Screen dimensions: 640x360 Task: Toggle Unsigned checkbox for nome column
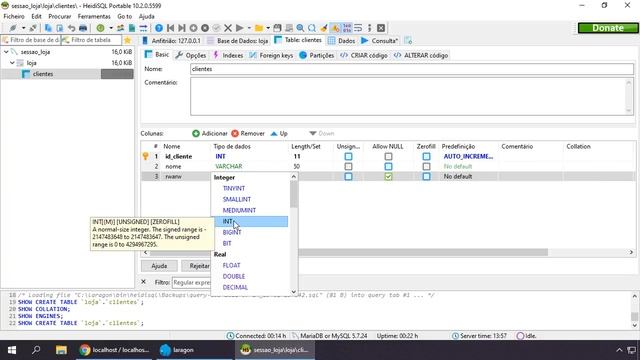point(348,167)
